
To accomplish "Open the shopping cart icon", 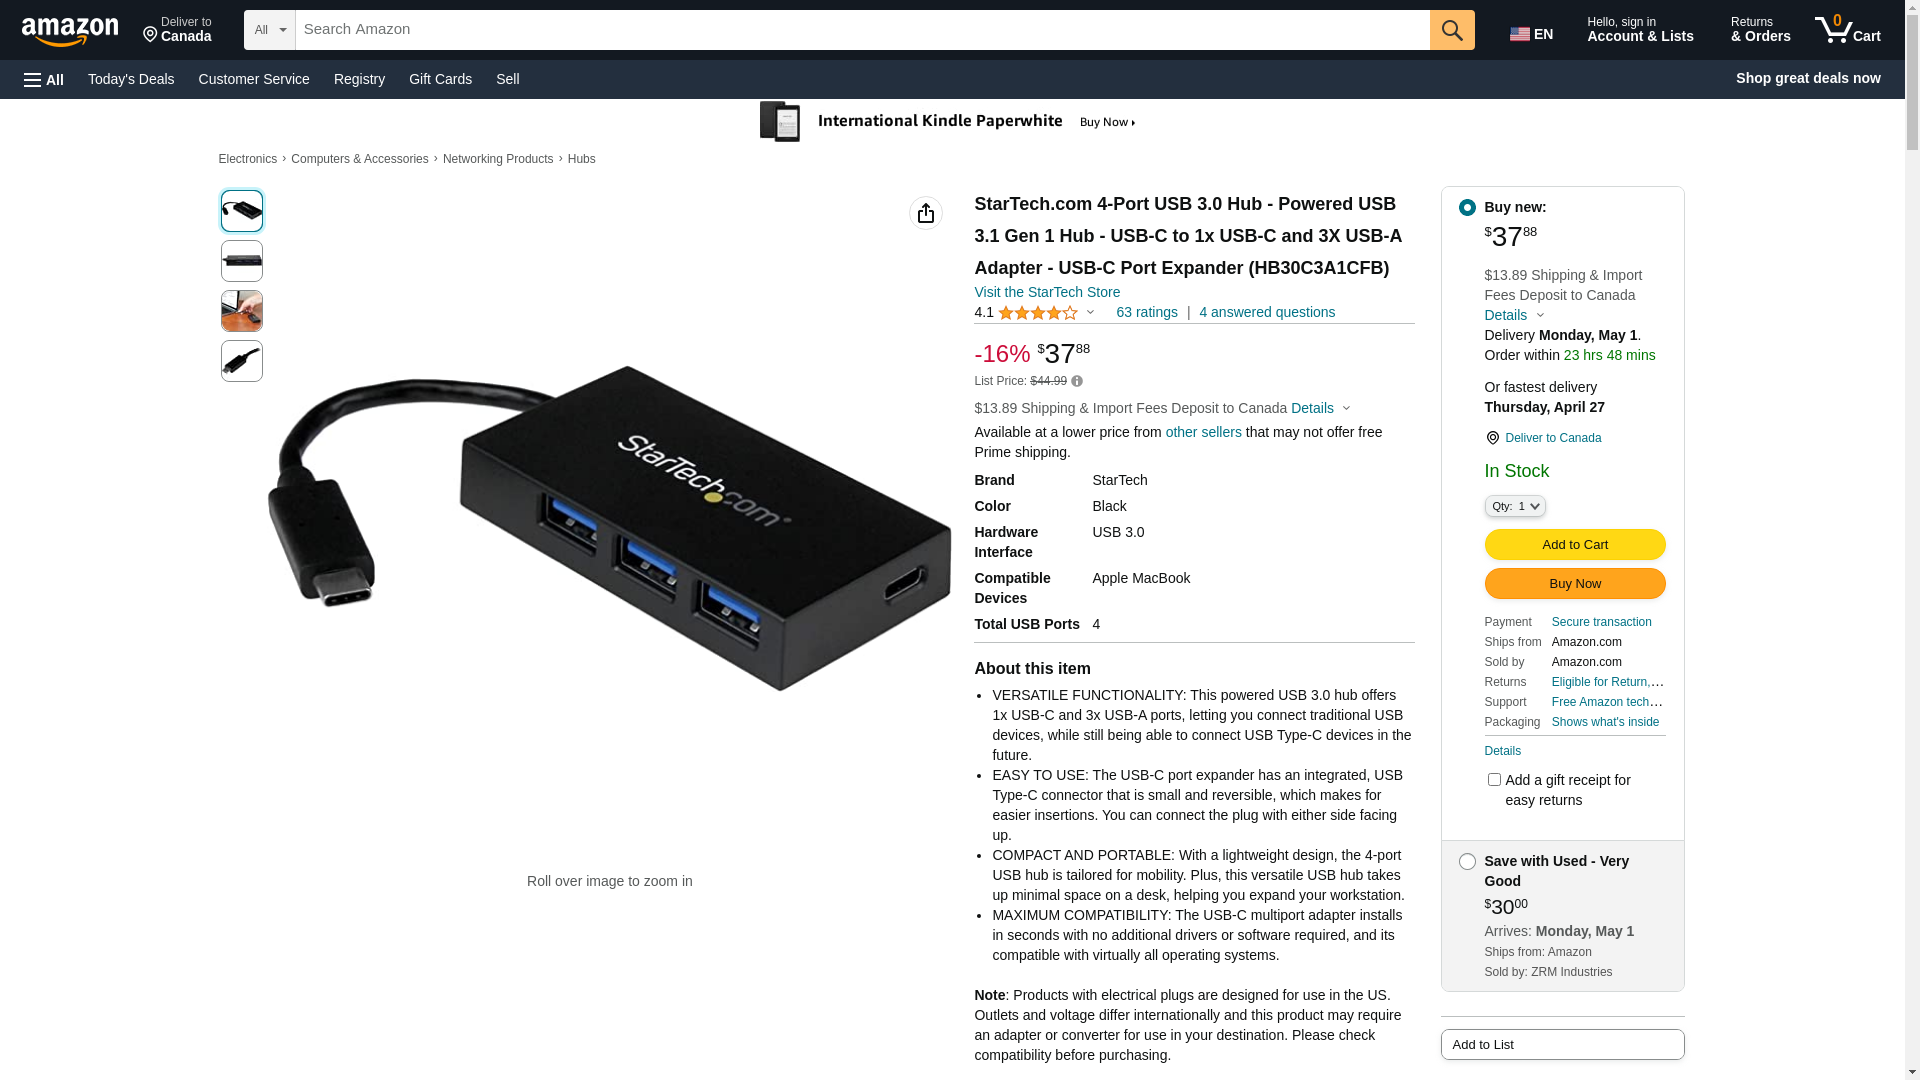I will coord(1847,30).
